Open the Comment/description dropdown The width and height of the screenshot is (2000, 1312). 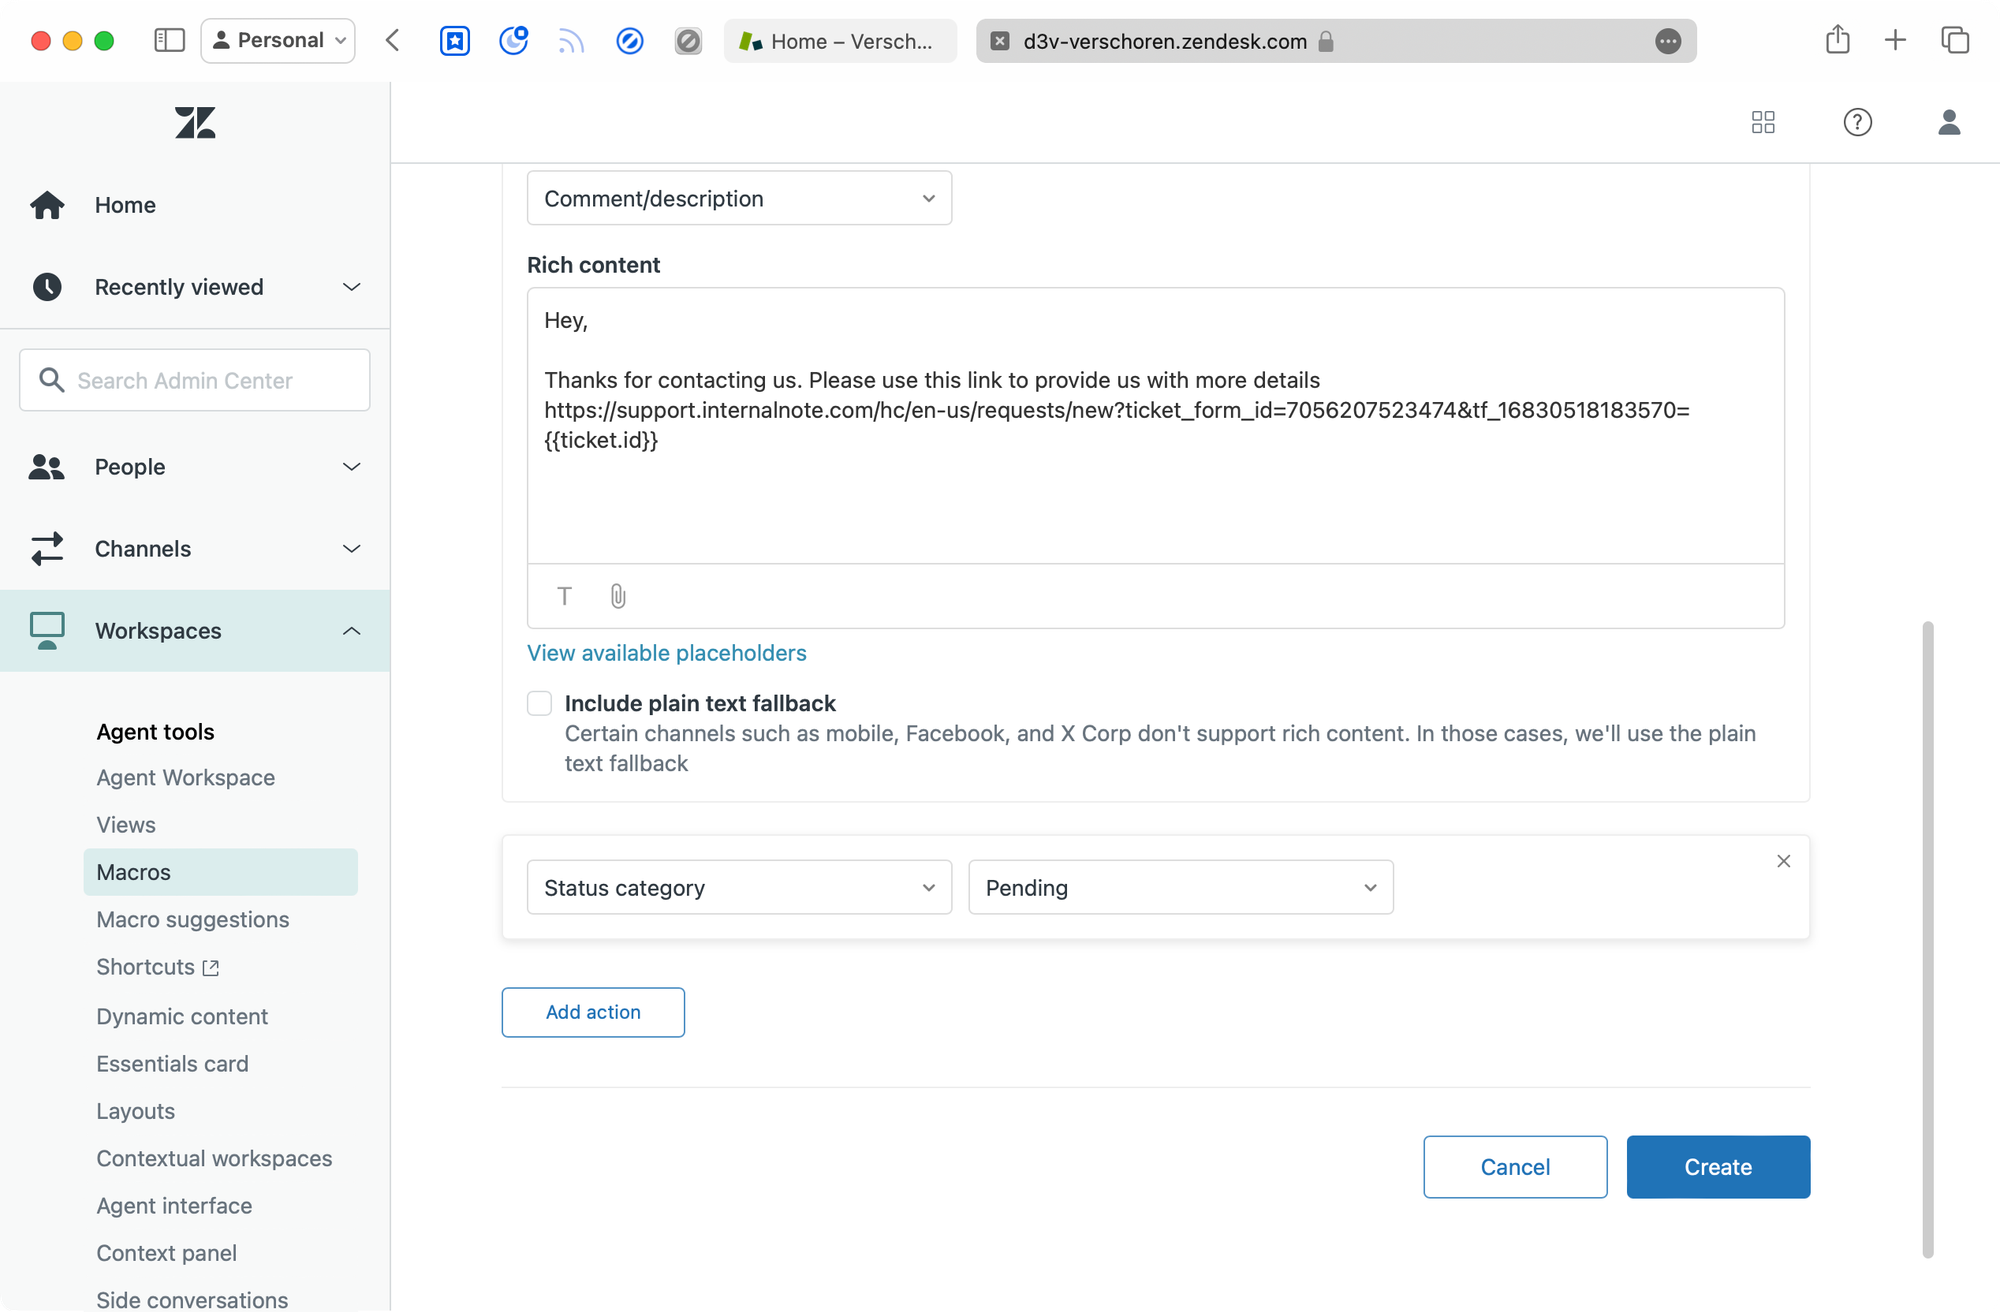(x=739, y=198)
